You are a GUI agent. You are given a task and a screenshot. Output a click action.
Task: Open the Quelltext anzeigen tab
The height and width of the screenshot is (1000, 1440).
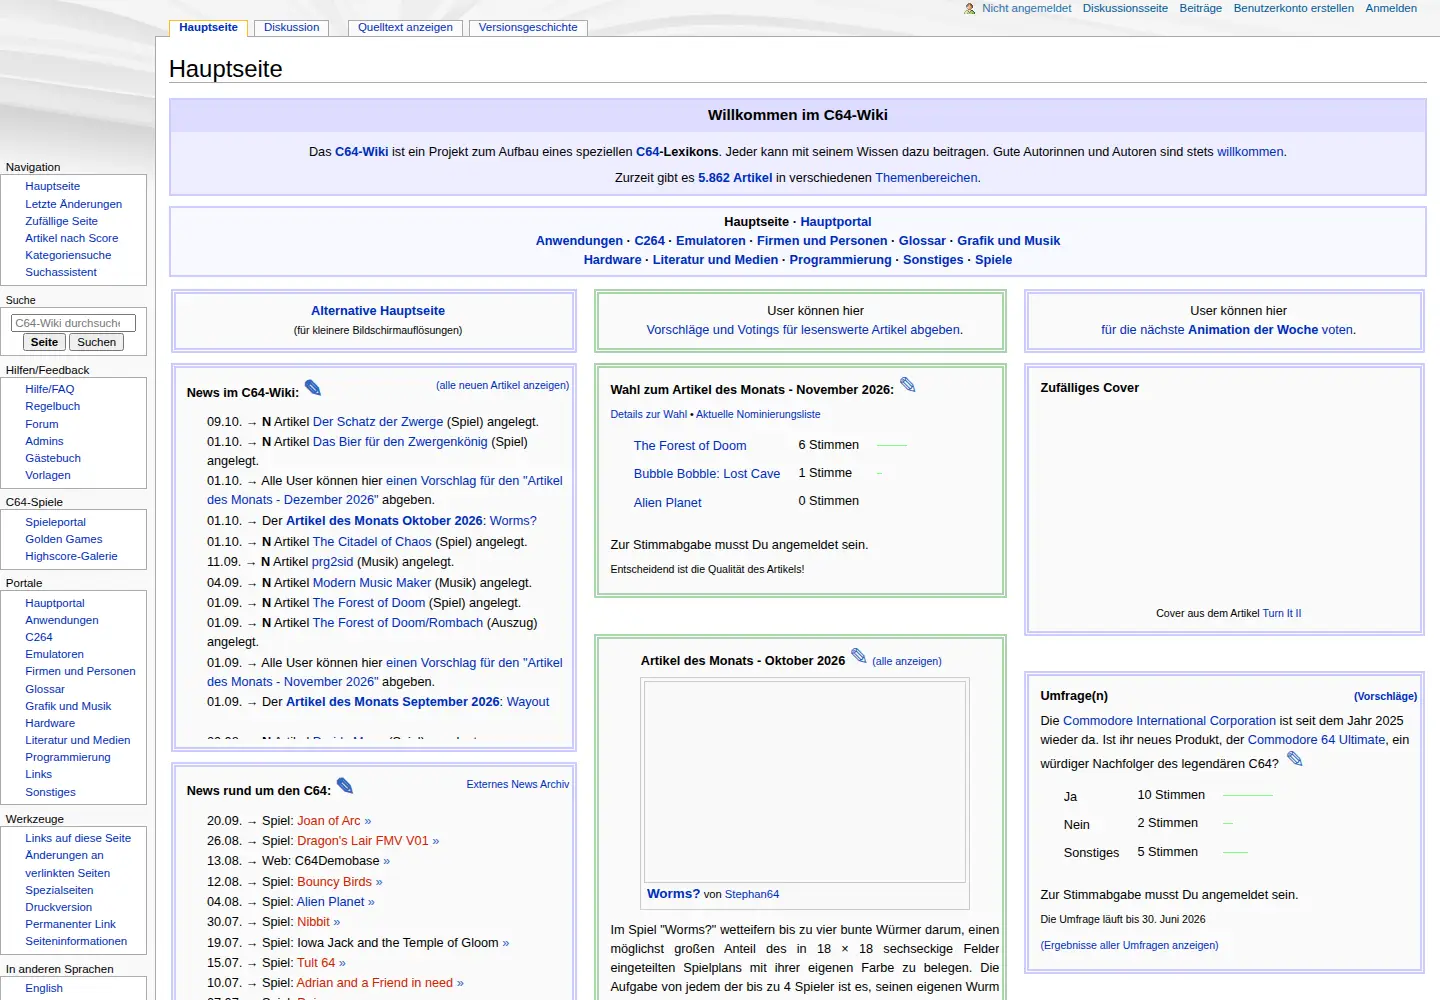point(405,28)
